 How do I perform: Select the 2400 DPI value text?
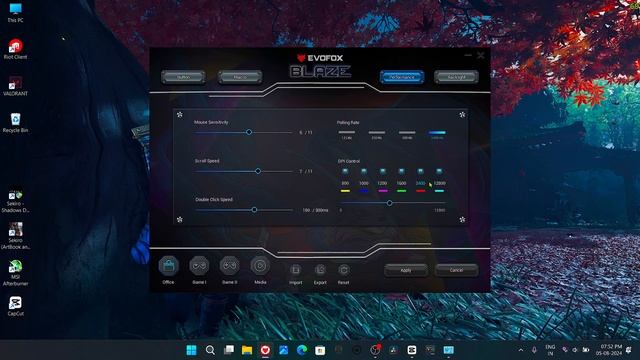[420, 183]
